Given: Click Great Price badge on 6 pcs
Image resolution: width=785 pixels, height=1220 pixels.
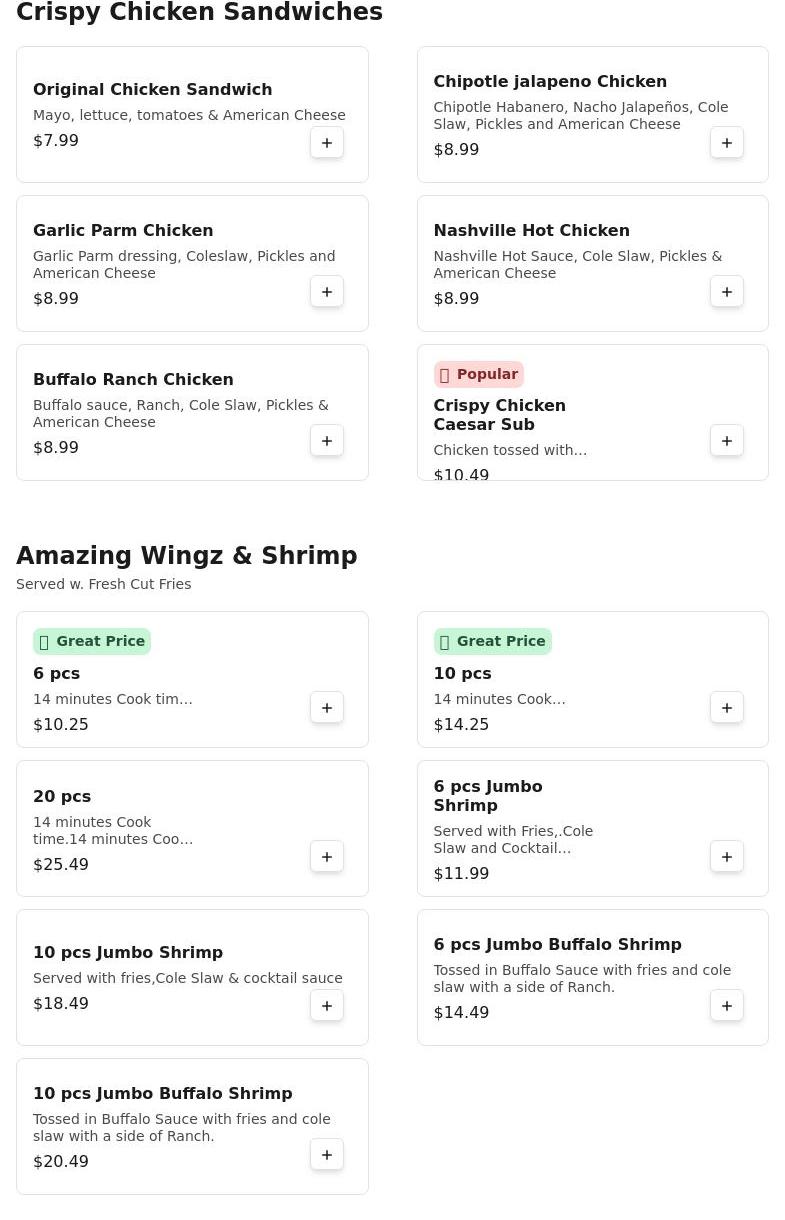Looking at the screenshot, I should [92, 642].
